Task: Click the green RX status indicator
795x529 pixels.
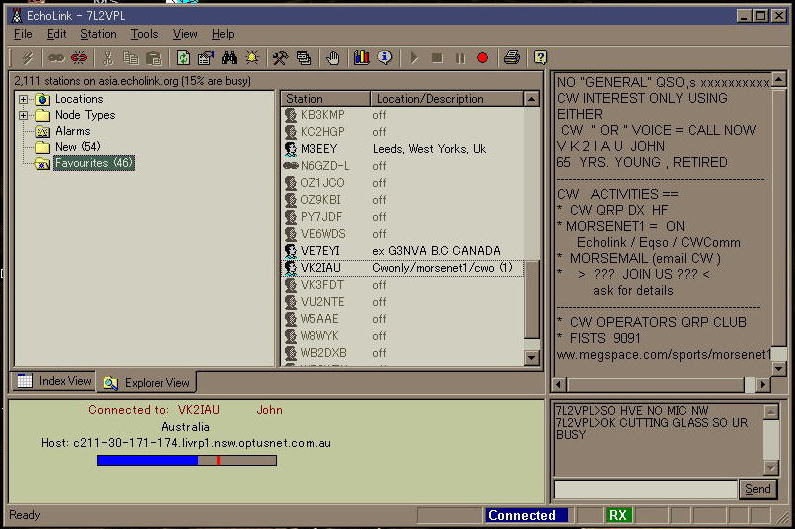Action: pos(618,515)
